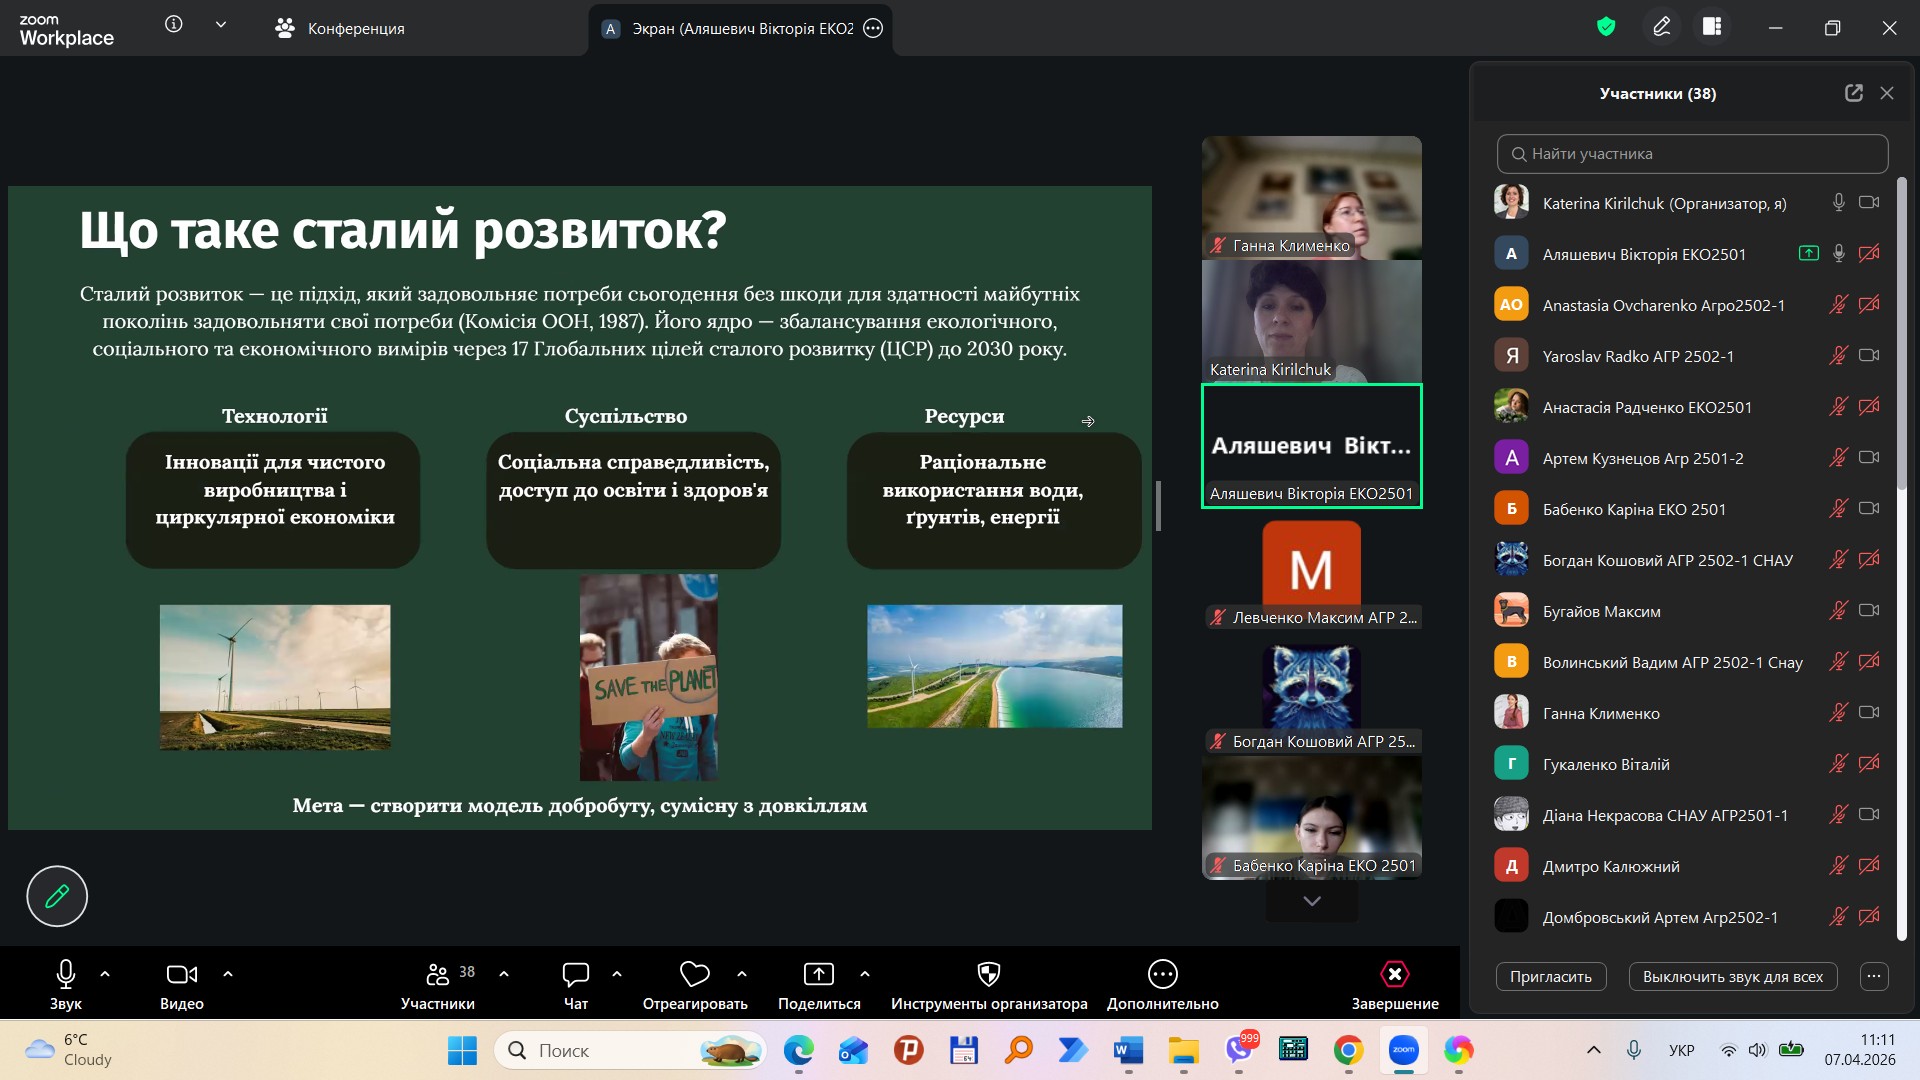Screen dimensions: 1920x1080
Task: Open the React heart icon
Action: click(694, 975)
